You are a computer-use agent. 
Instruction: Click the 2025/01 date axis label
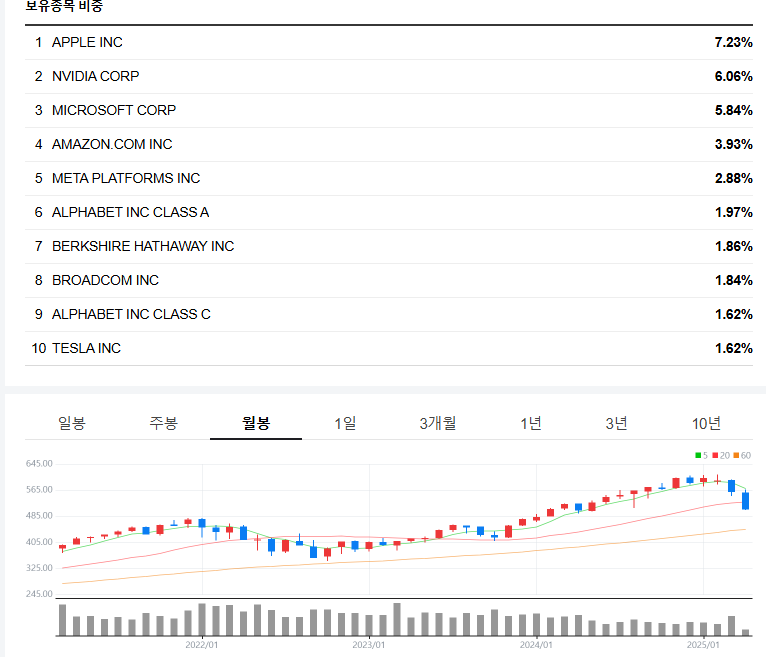pos(703,645)
